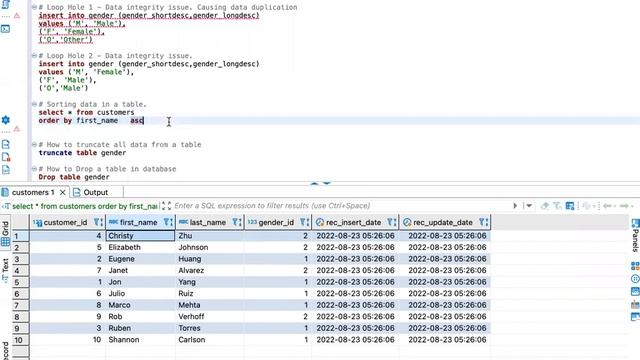The image size is (640, 360).
Task: Click the eraser clear-filter icon
Action: pos(545,206)
